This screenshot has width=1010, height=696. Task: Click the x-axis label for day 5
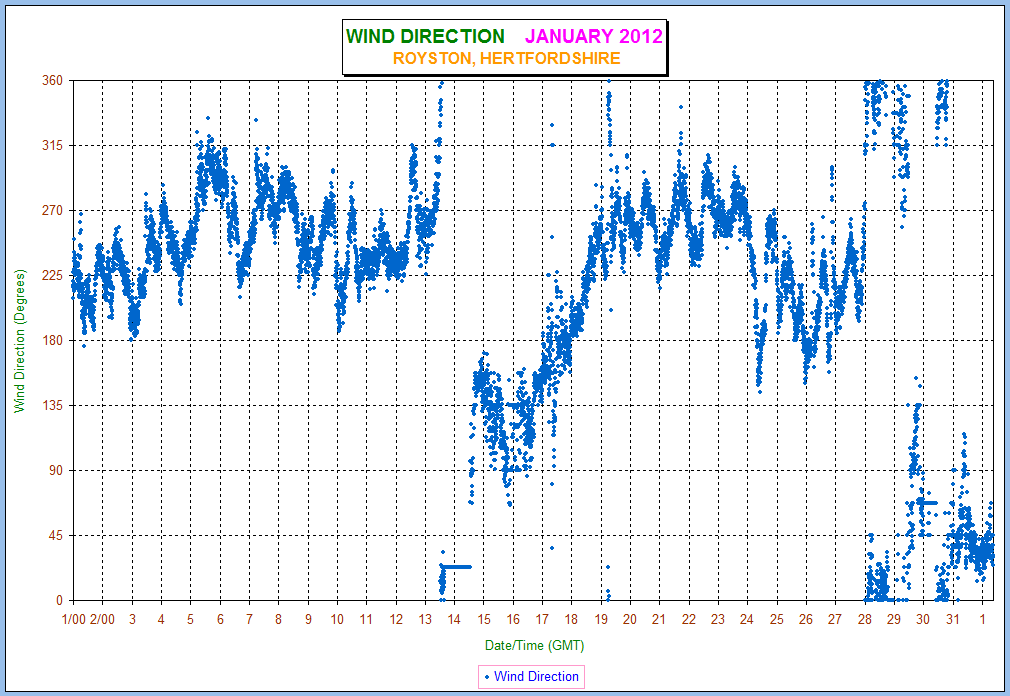pyautogui.click(x=191, y=619)
